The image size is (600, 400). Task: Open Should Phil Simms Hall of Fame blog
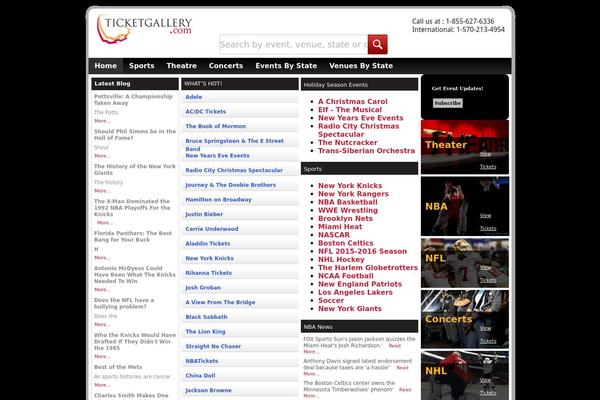135,134
